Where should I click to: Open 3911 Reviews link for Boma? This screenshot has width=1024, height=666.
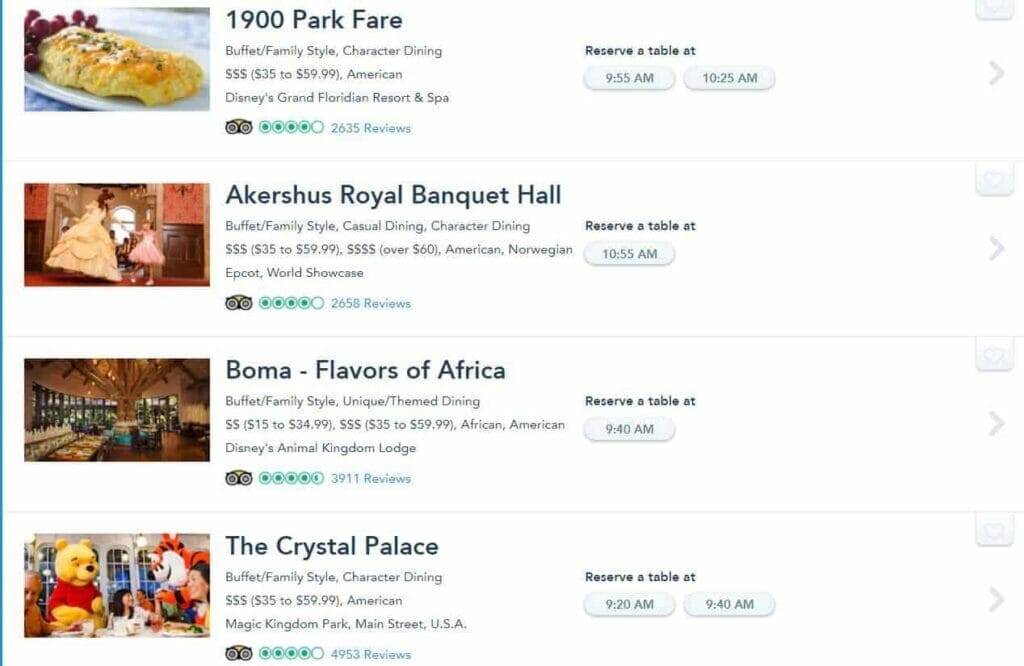pos(370,479)
